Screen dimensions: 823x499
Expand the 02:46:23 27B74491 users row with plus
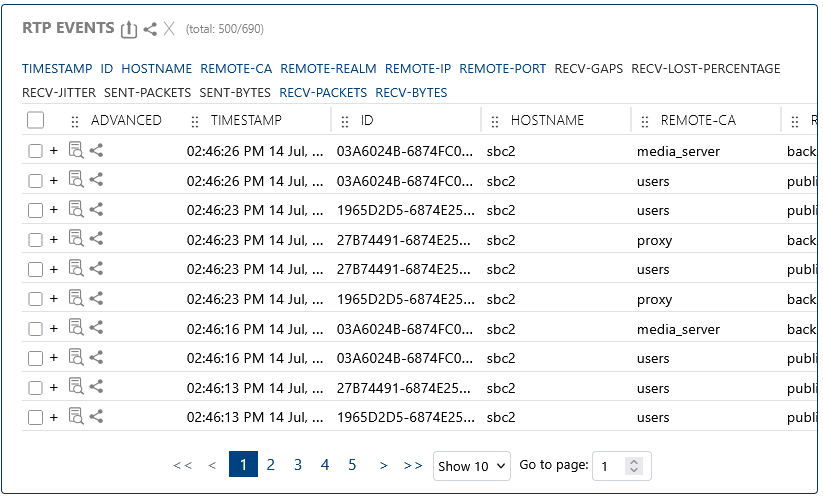(x=54, y=269)
